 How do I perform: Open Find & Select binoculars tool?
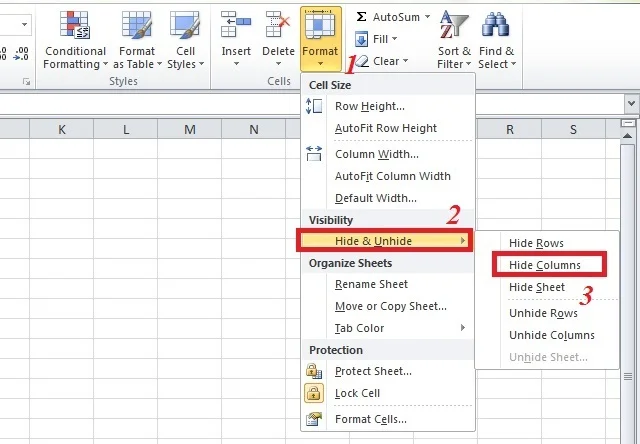point(496,40)
